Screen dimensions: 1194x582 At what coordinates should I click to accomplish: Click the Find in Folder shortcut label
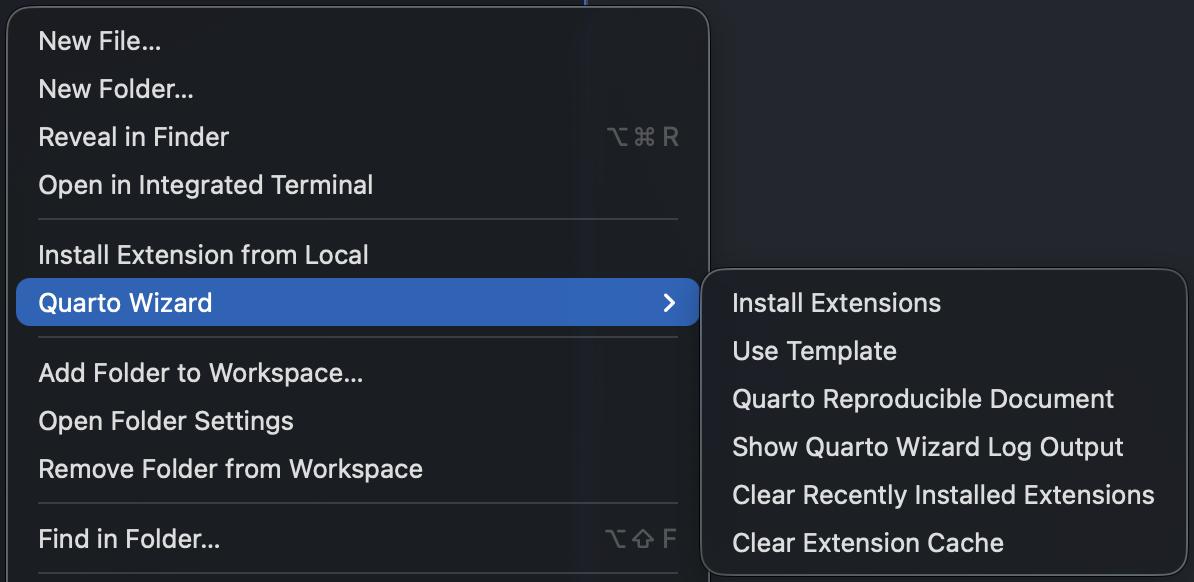[x=643, y=539]
